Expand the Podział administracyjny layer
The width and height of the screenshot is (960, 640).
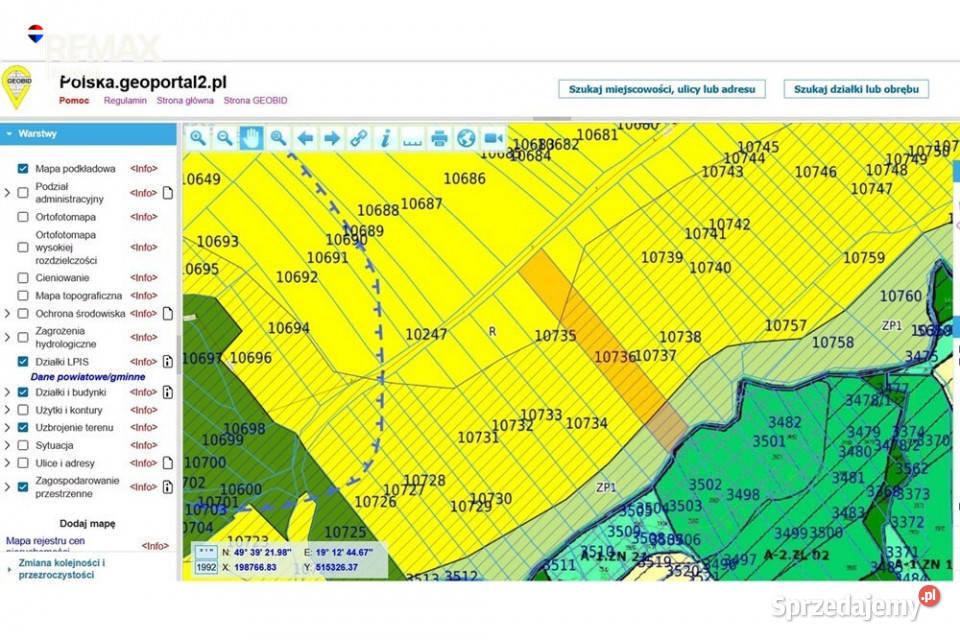coord(7,193)
